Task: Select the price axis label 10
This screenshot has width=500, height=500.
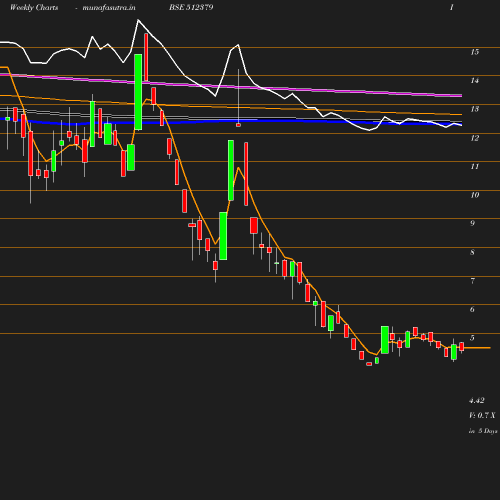Action: (x=475, y=195)
